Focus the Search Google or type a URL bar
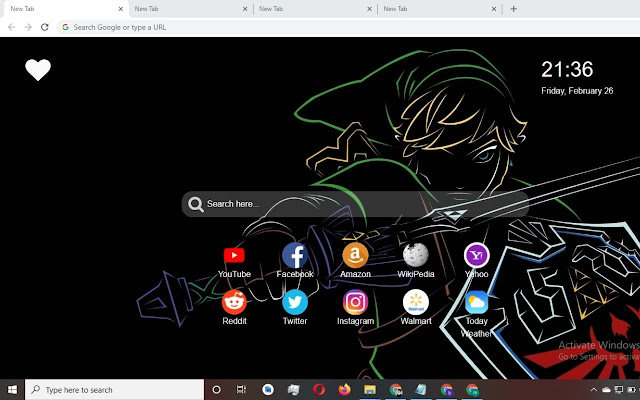The width and height of the screenshot is (640, 400). 348,27
